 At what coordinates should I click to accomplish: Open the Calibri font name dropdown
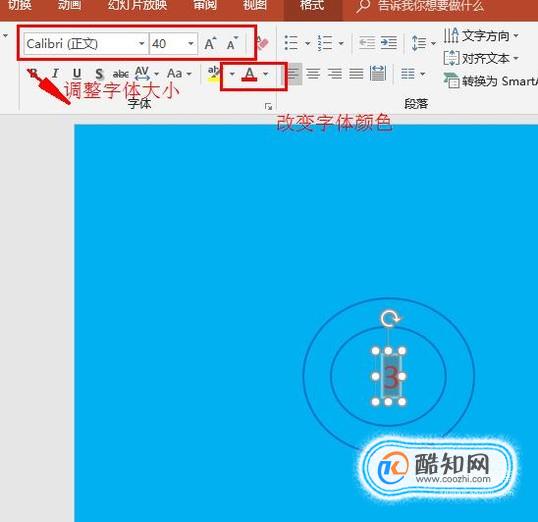click(141, 44)
